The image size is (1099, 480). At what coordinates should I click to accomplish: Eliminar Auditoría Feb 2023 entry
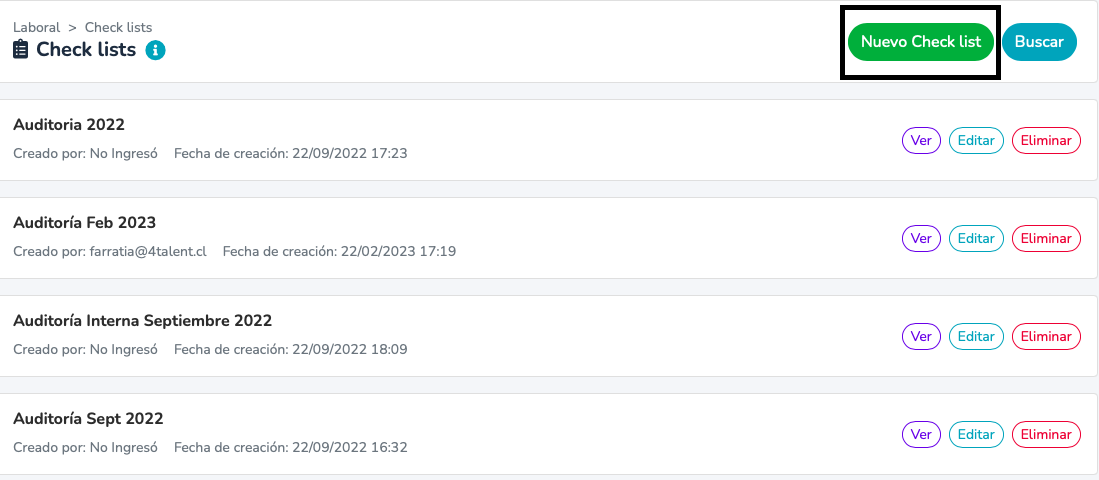point(1046,238)
